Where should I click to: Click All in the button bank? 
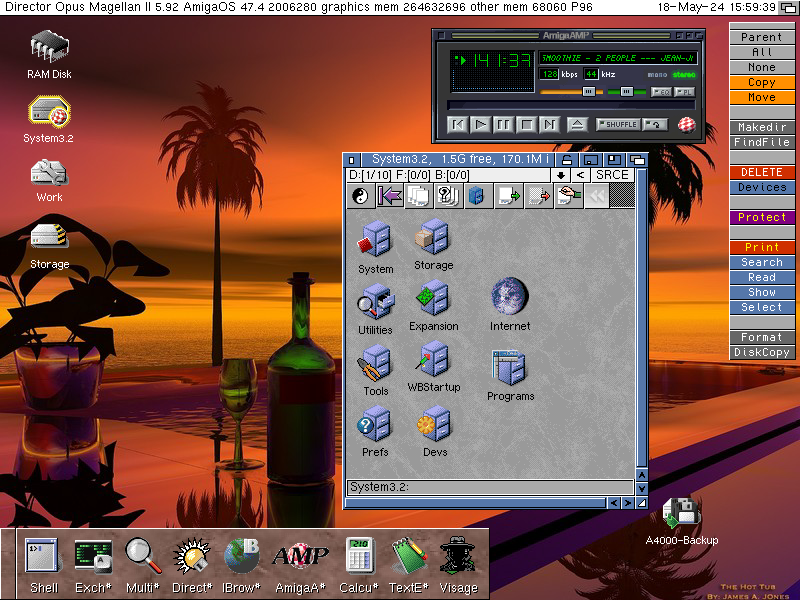click(x=762, y=52)
